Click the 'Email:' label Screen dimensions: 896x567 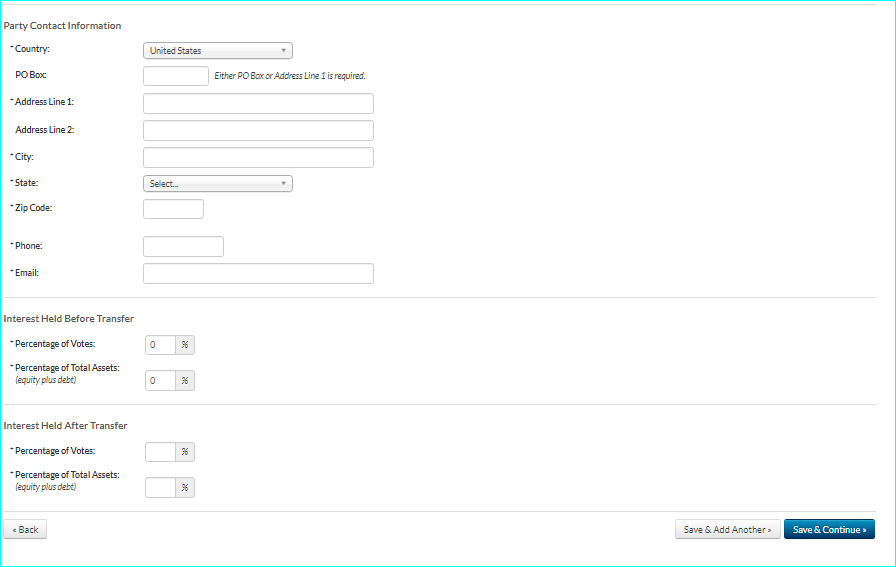click(27, 273)
